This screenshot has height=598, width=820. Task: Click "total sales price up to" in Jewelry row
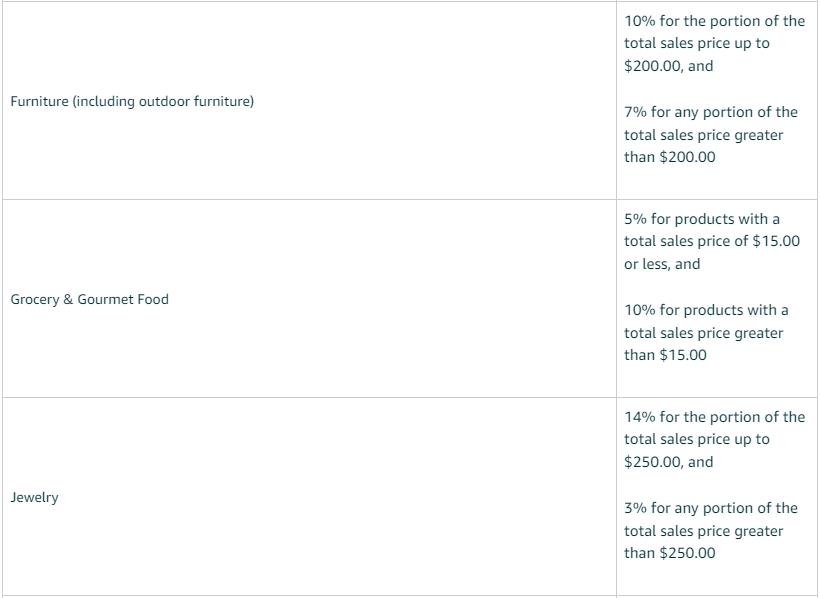click(697, 439)
